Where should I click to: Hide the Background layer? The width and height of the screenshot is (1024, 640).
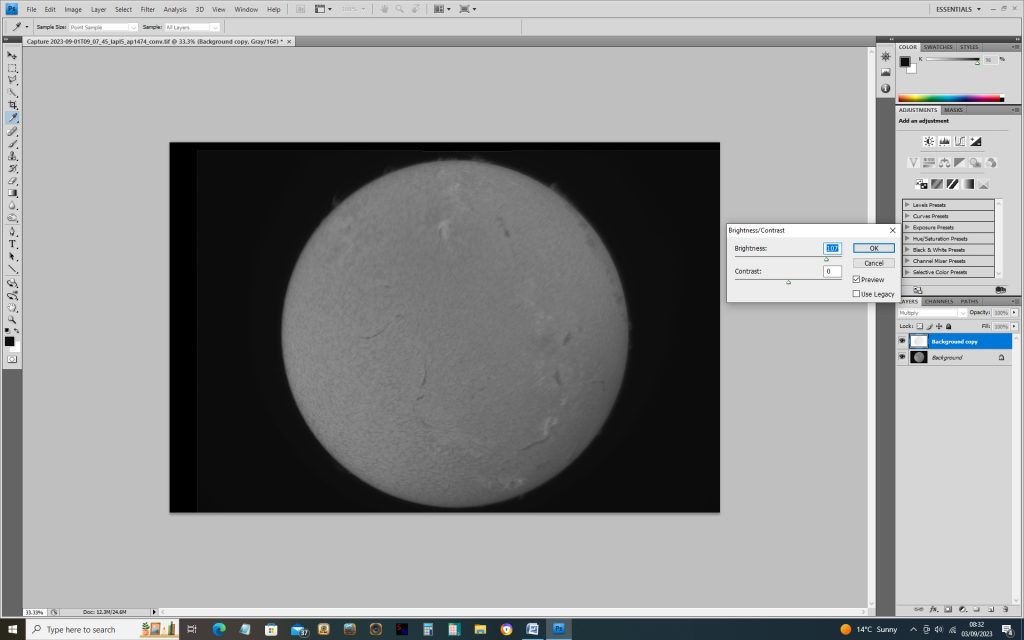pyautogui.click(x=902, y=357)
